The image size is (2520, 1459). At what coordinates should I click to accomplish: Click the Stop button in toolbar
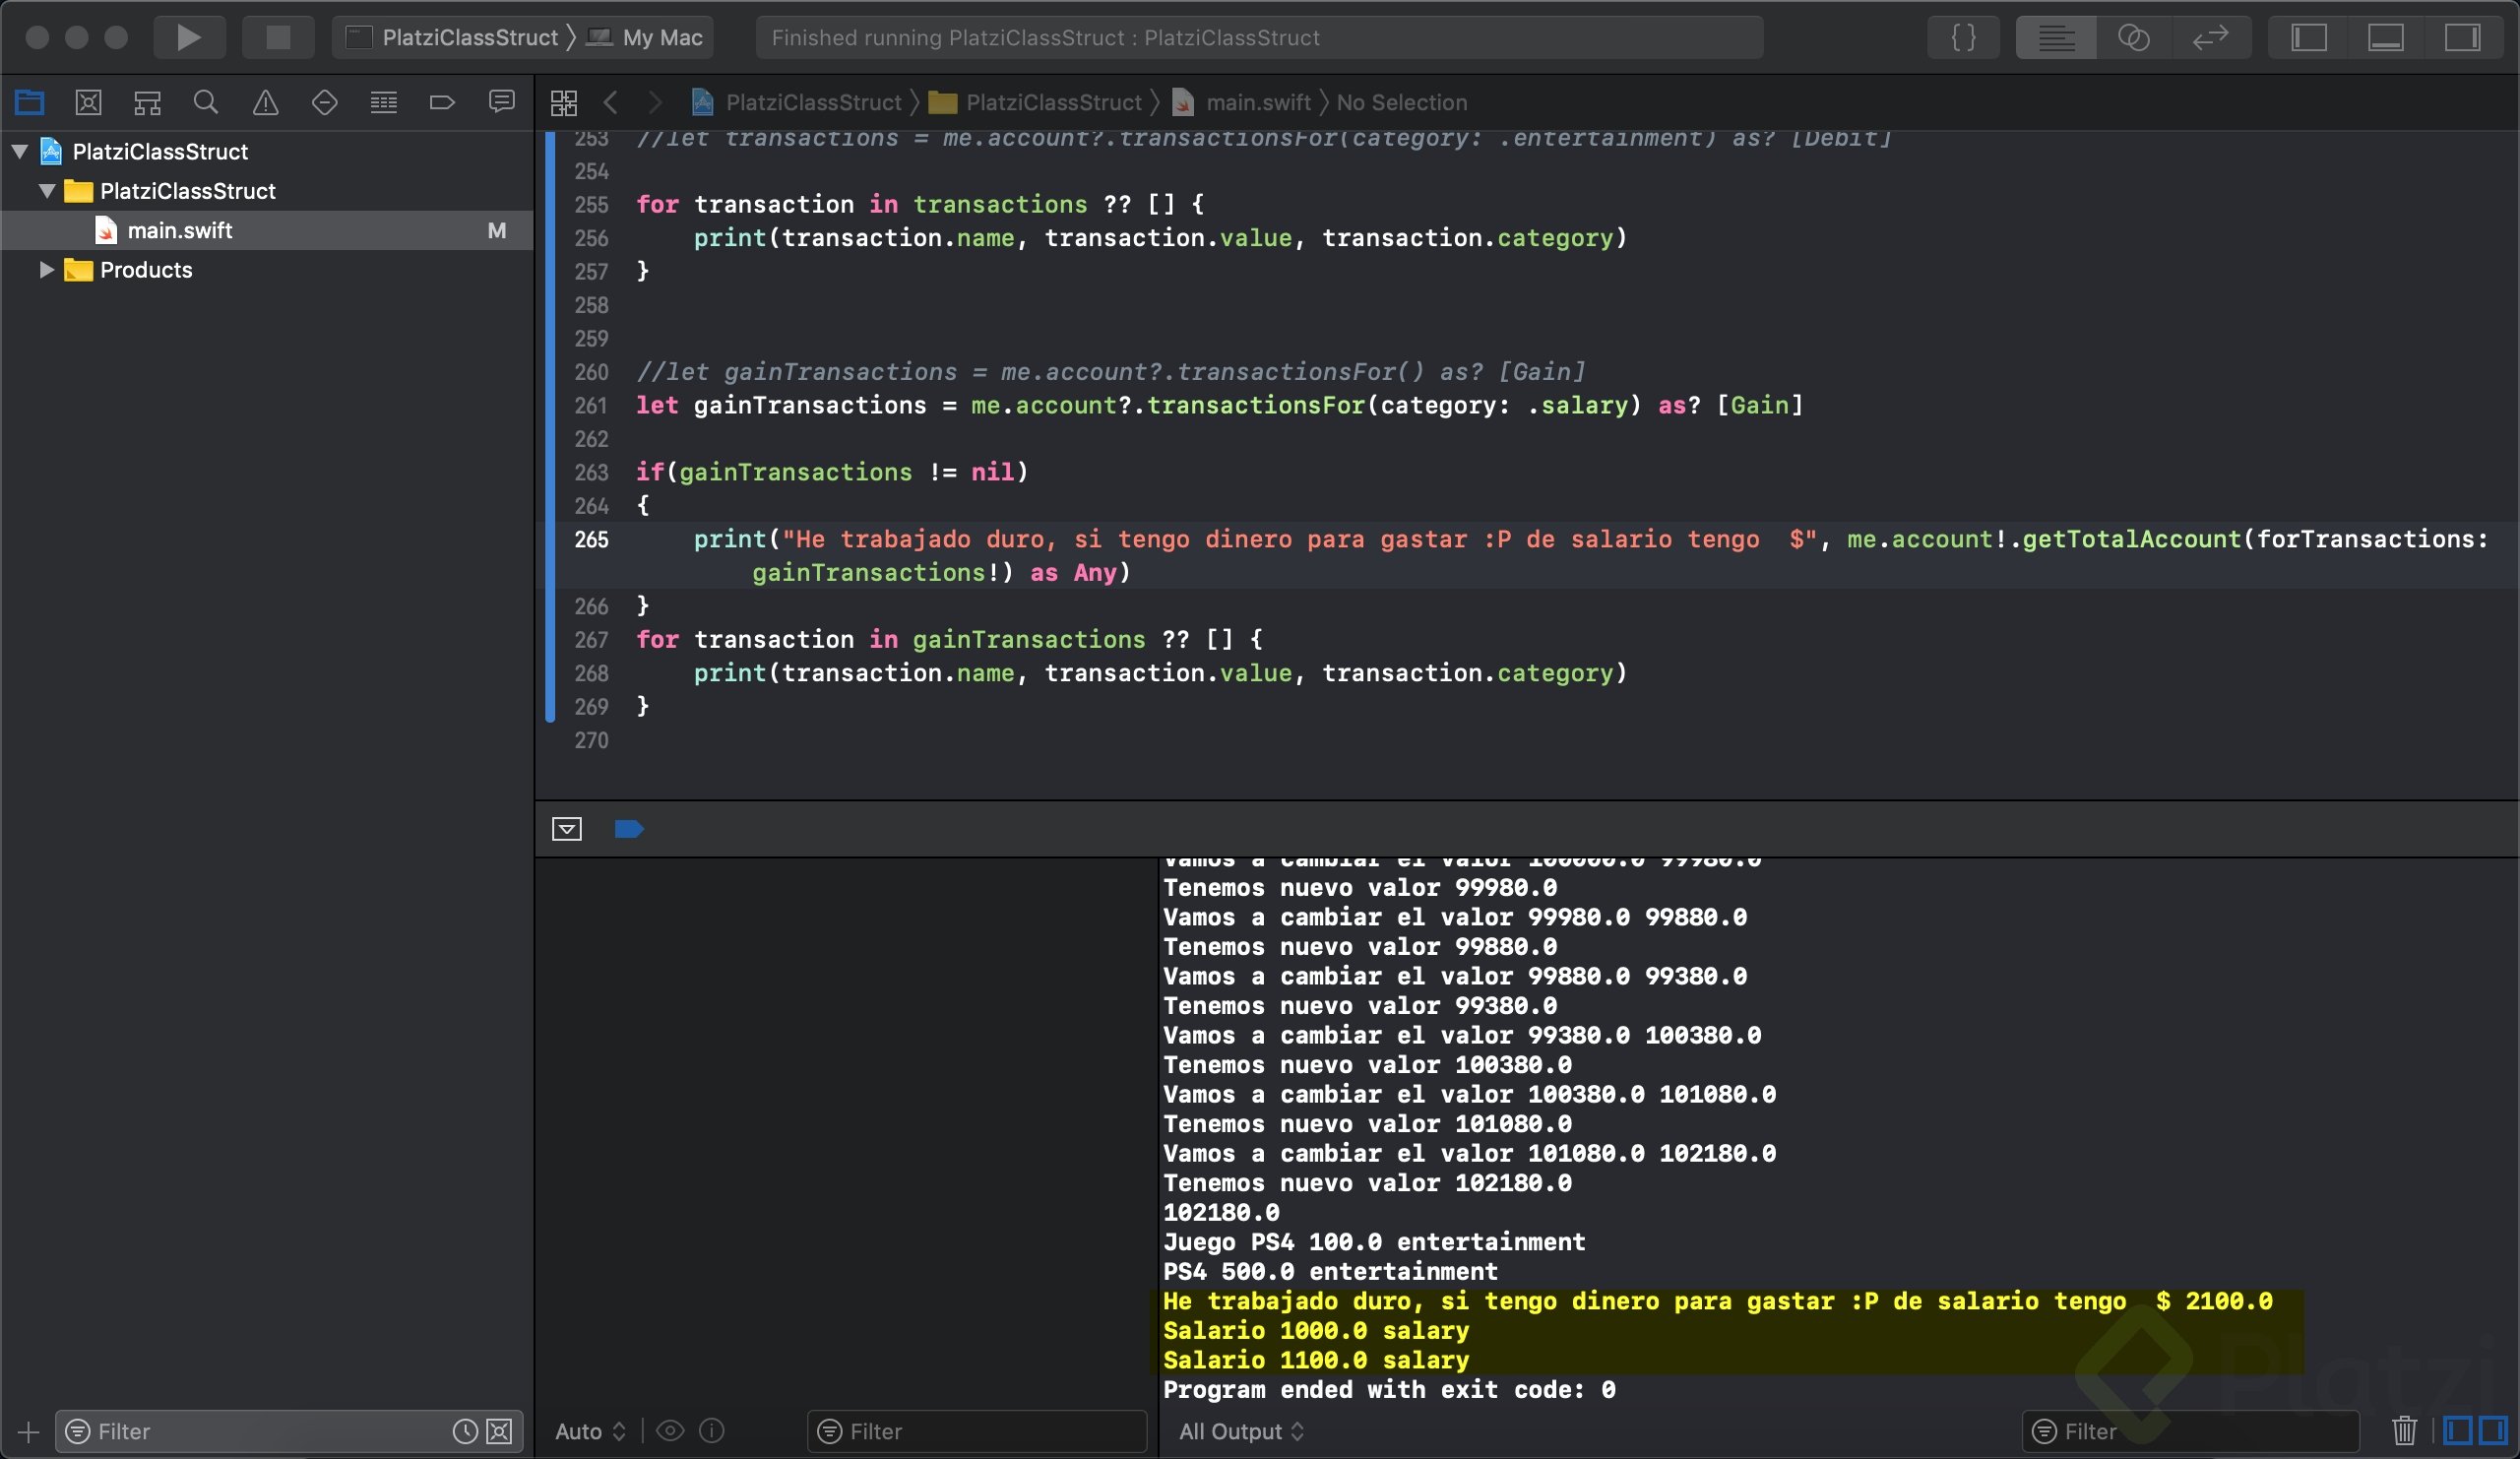coord(278,38)
